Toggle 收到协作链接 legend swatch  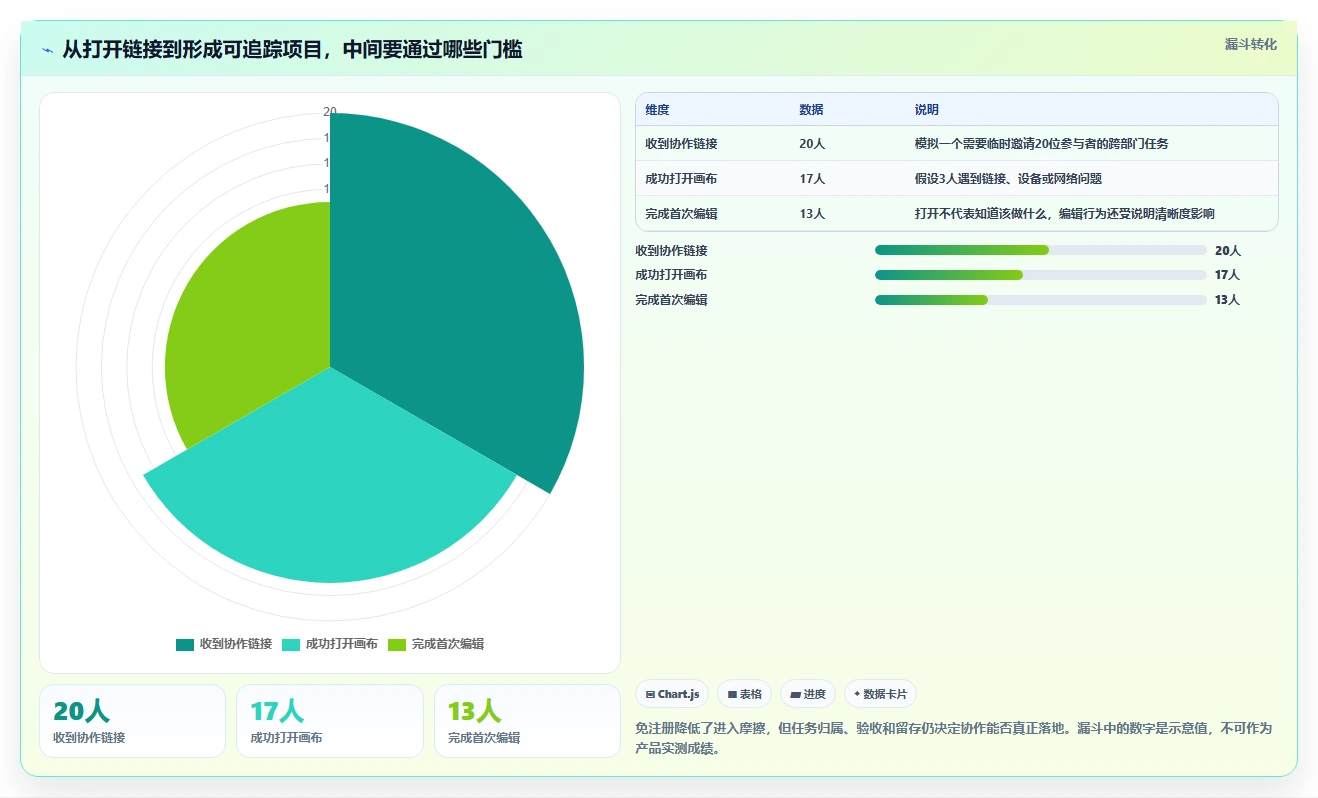185,645
